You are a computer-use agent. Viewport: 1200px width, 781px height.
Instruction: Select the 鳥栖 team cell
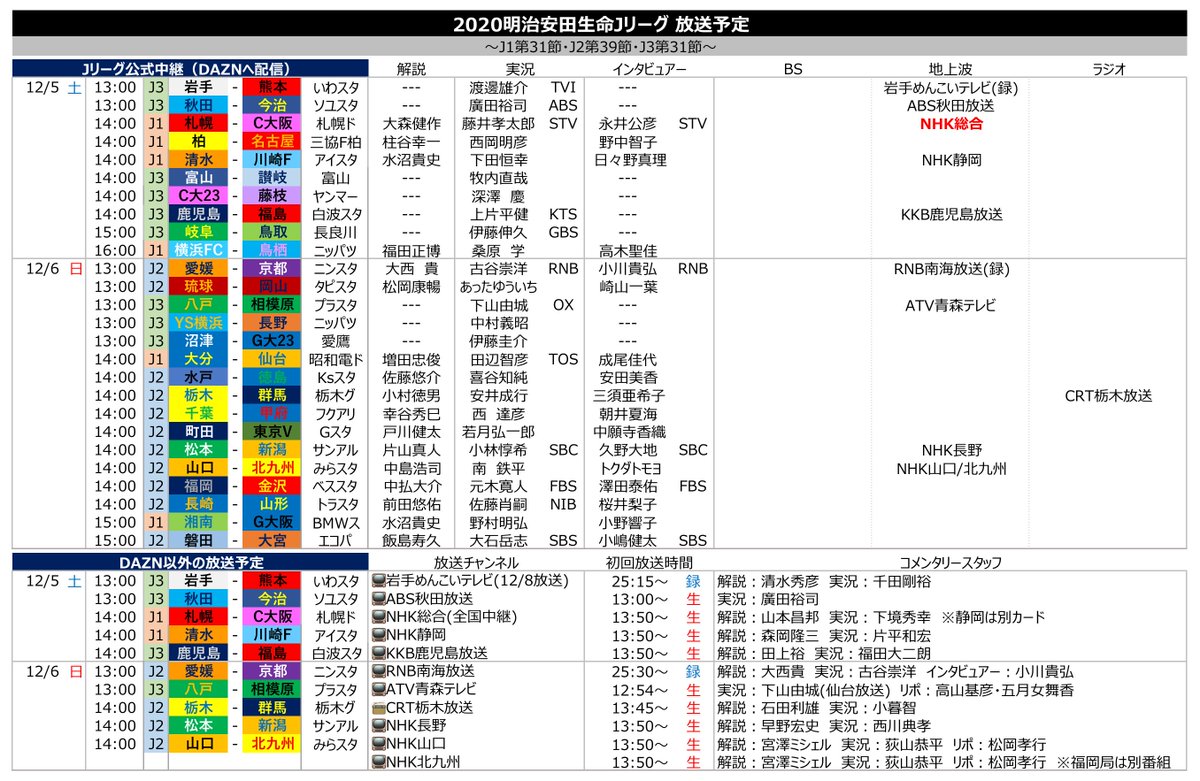(272, 250)
